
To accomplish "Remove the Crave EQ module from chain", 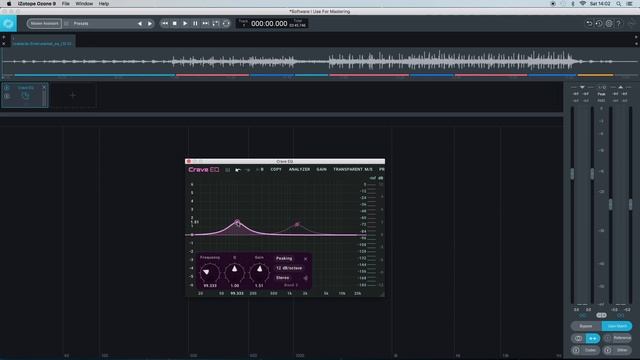I will (x=44, y=87).
